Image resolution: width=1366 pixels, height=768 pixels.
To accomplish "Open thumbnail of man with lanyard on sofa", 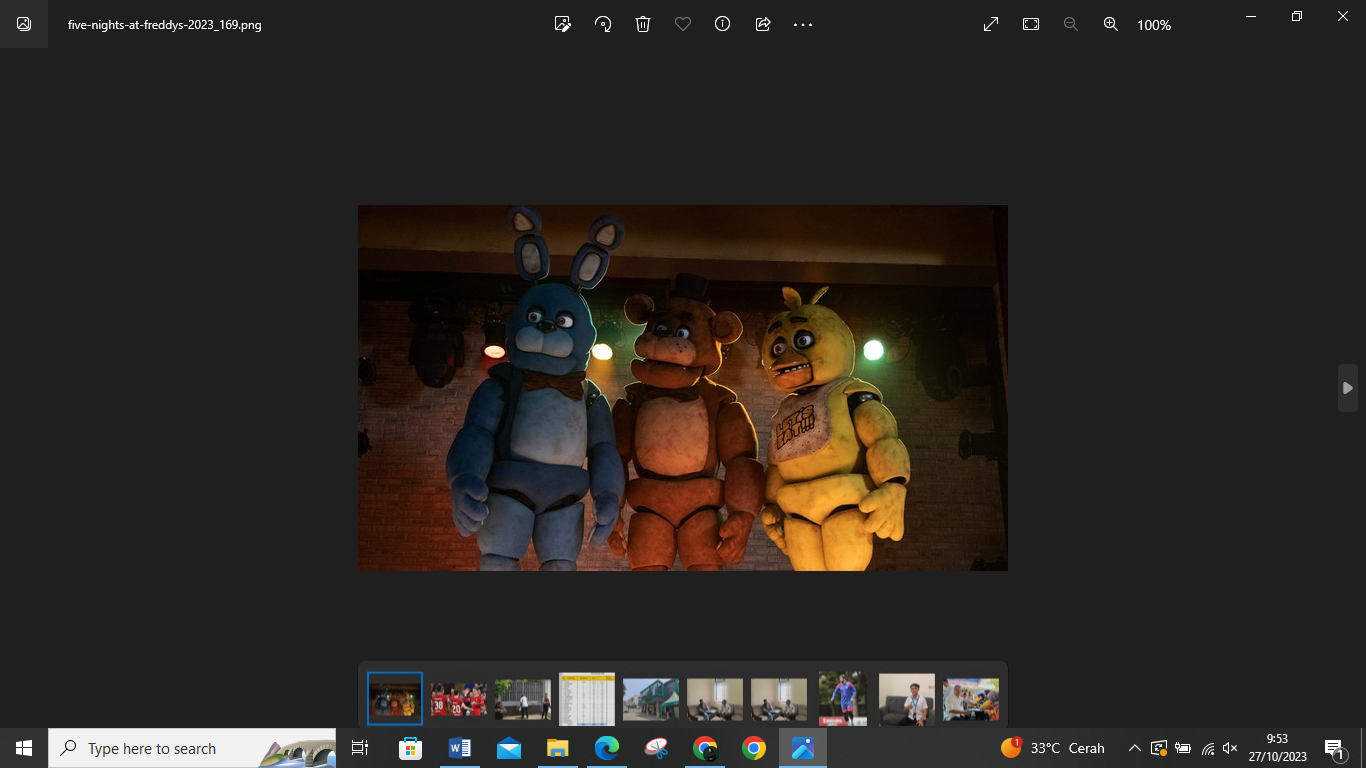I will [907, 699].
